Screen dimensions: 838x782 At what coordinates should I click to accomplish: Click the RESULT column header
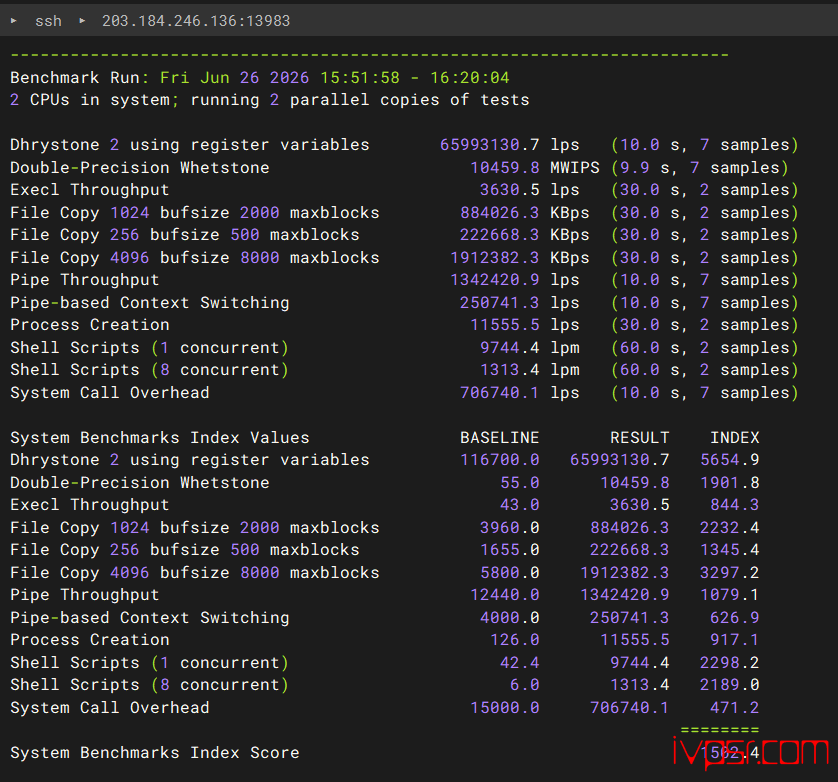pyautogui.click(x=639, y=438)
